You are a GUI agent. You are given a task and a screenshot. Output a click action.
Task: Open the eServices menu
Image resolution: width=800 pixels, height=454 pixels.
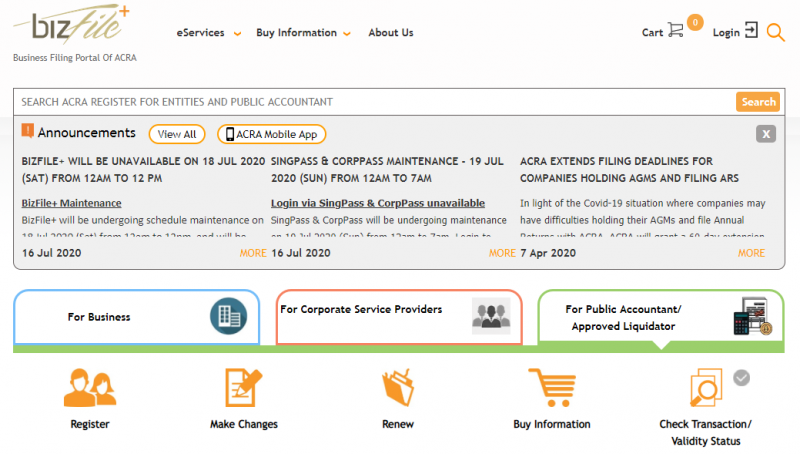pos(201,33)
